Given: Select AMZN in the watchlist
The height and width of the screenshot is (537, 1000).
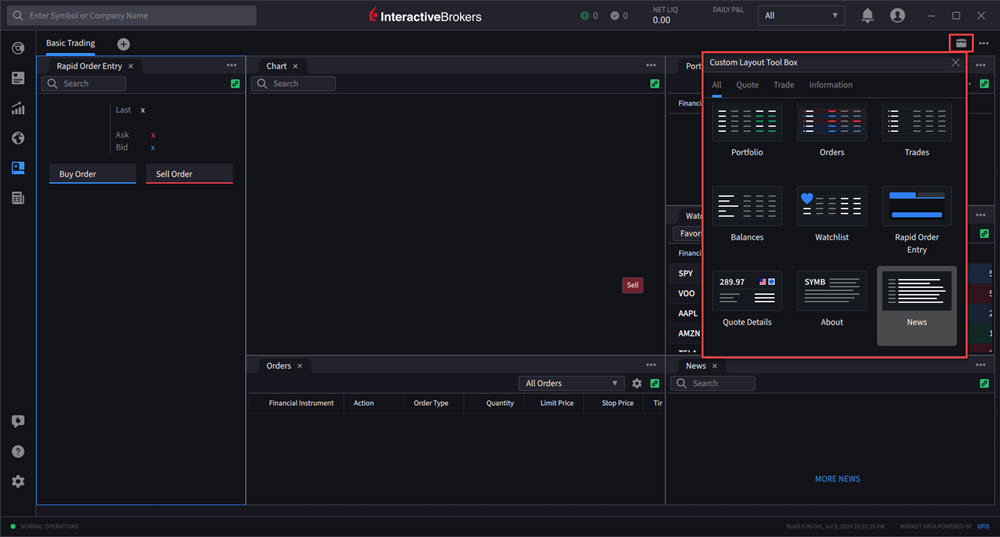Looking at the screenshot, I should (689, 334).
